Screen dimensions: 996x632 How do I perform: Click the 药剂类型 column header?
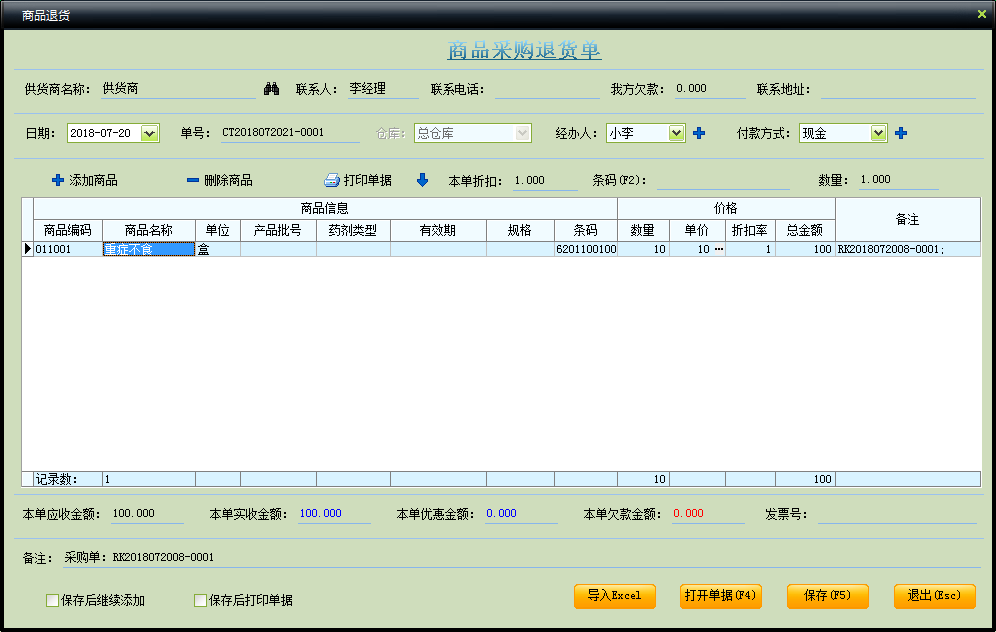[353, 230]
